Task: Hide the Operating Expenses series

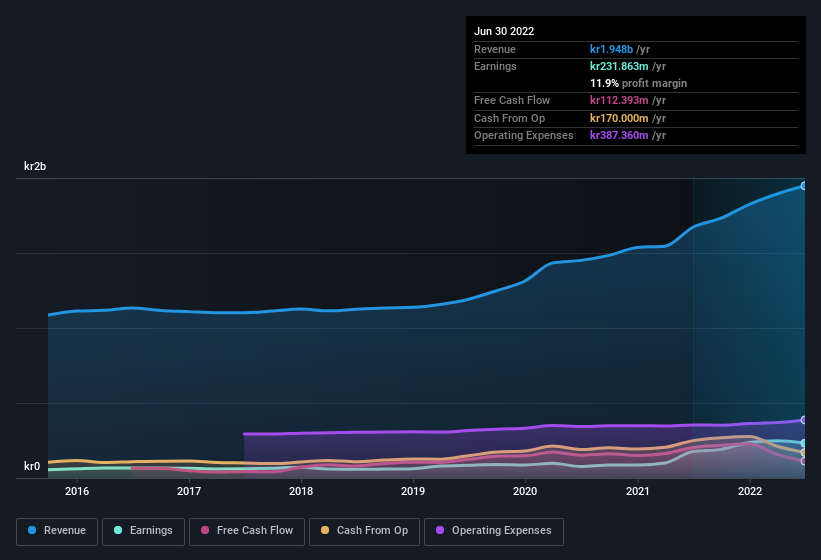Action: pyautogui.click(x=493, y=531)
